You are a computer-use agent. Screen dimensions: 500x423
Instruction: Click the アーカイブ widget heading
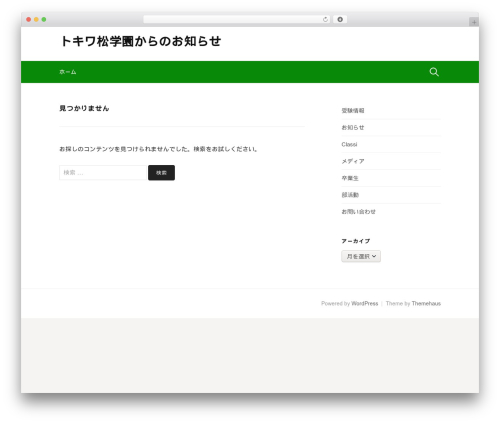pos(355,241)
